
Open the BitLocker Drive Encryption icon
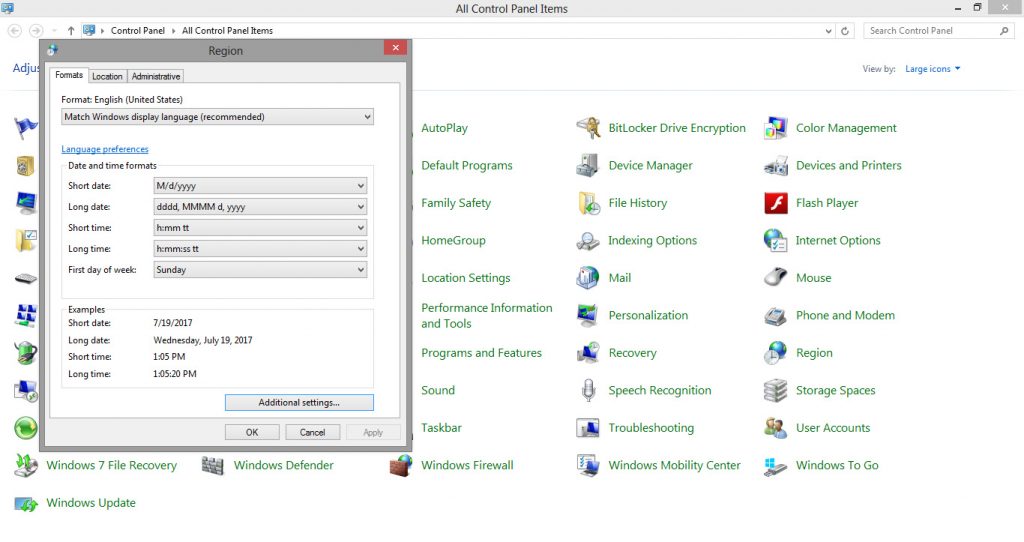[588, 128]
